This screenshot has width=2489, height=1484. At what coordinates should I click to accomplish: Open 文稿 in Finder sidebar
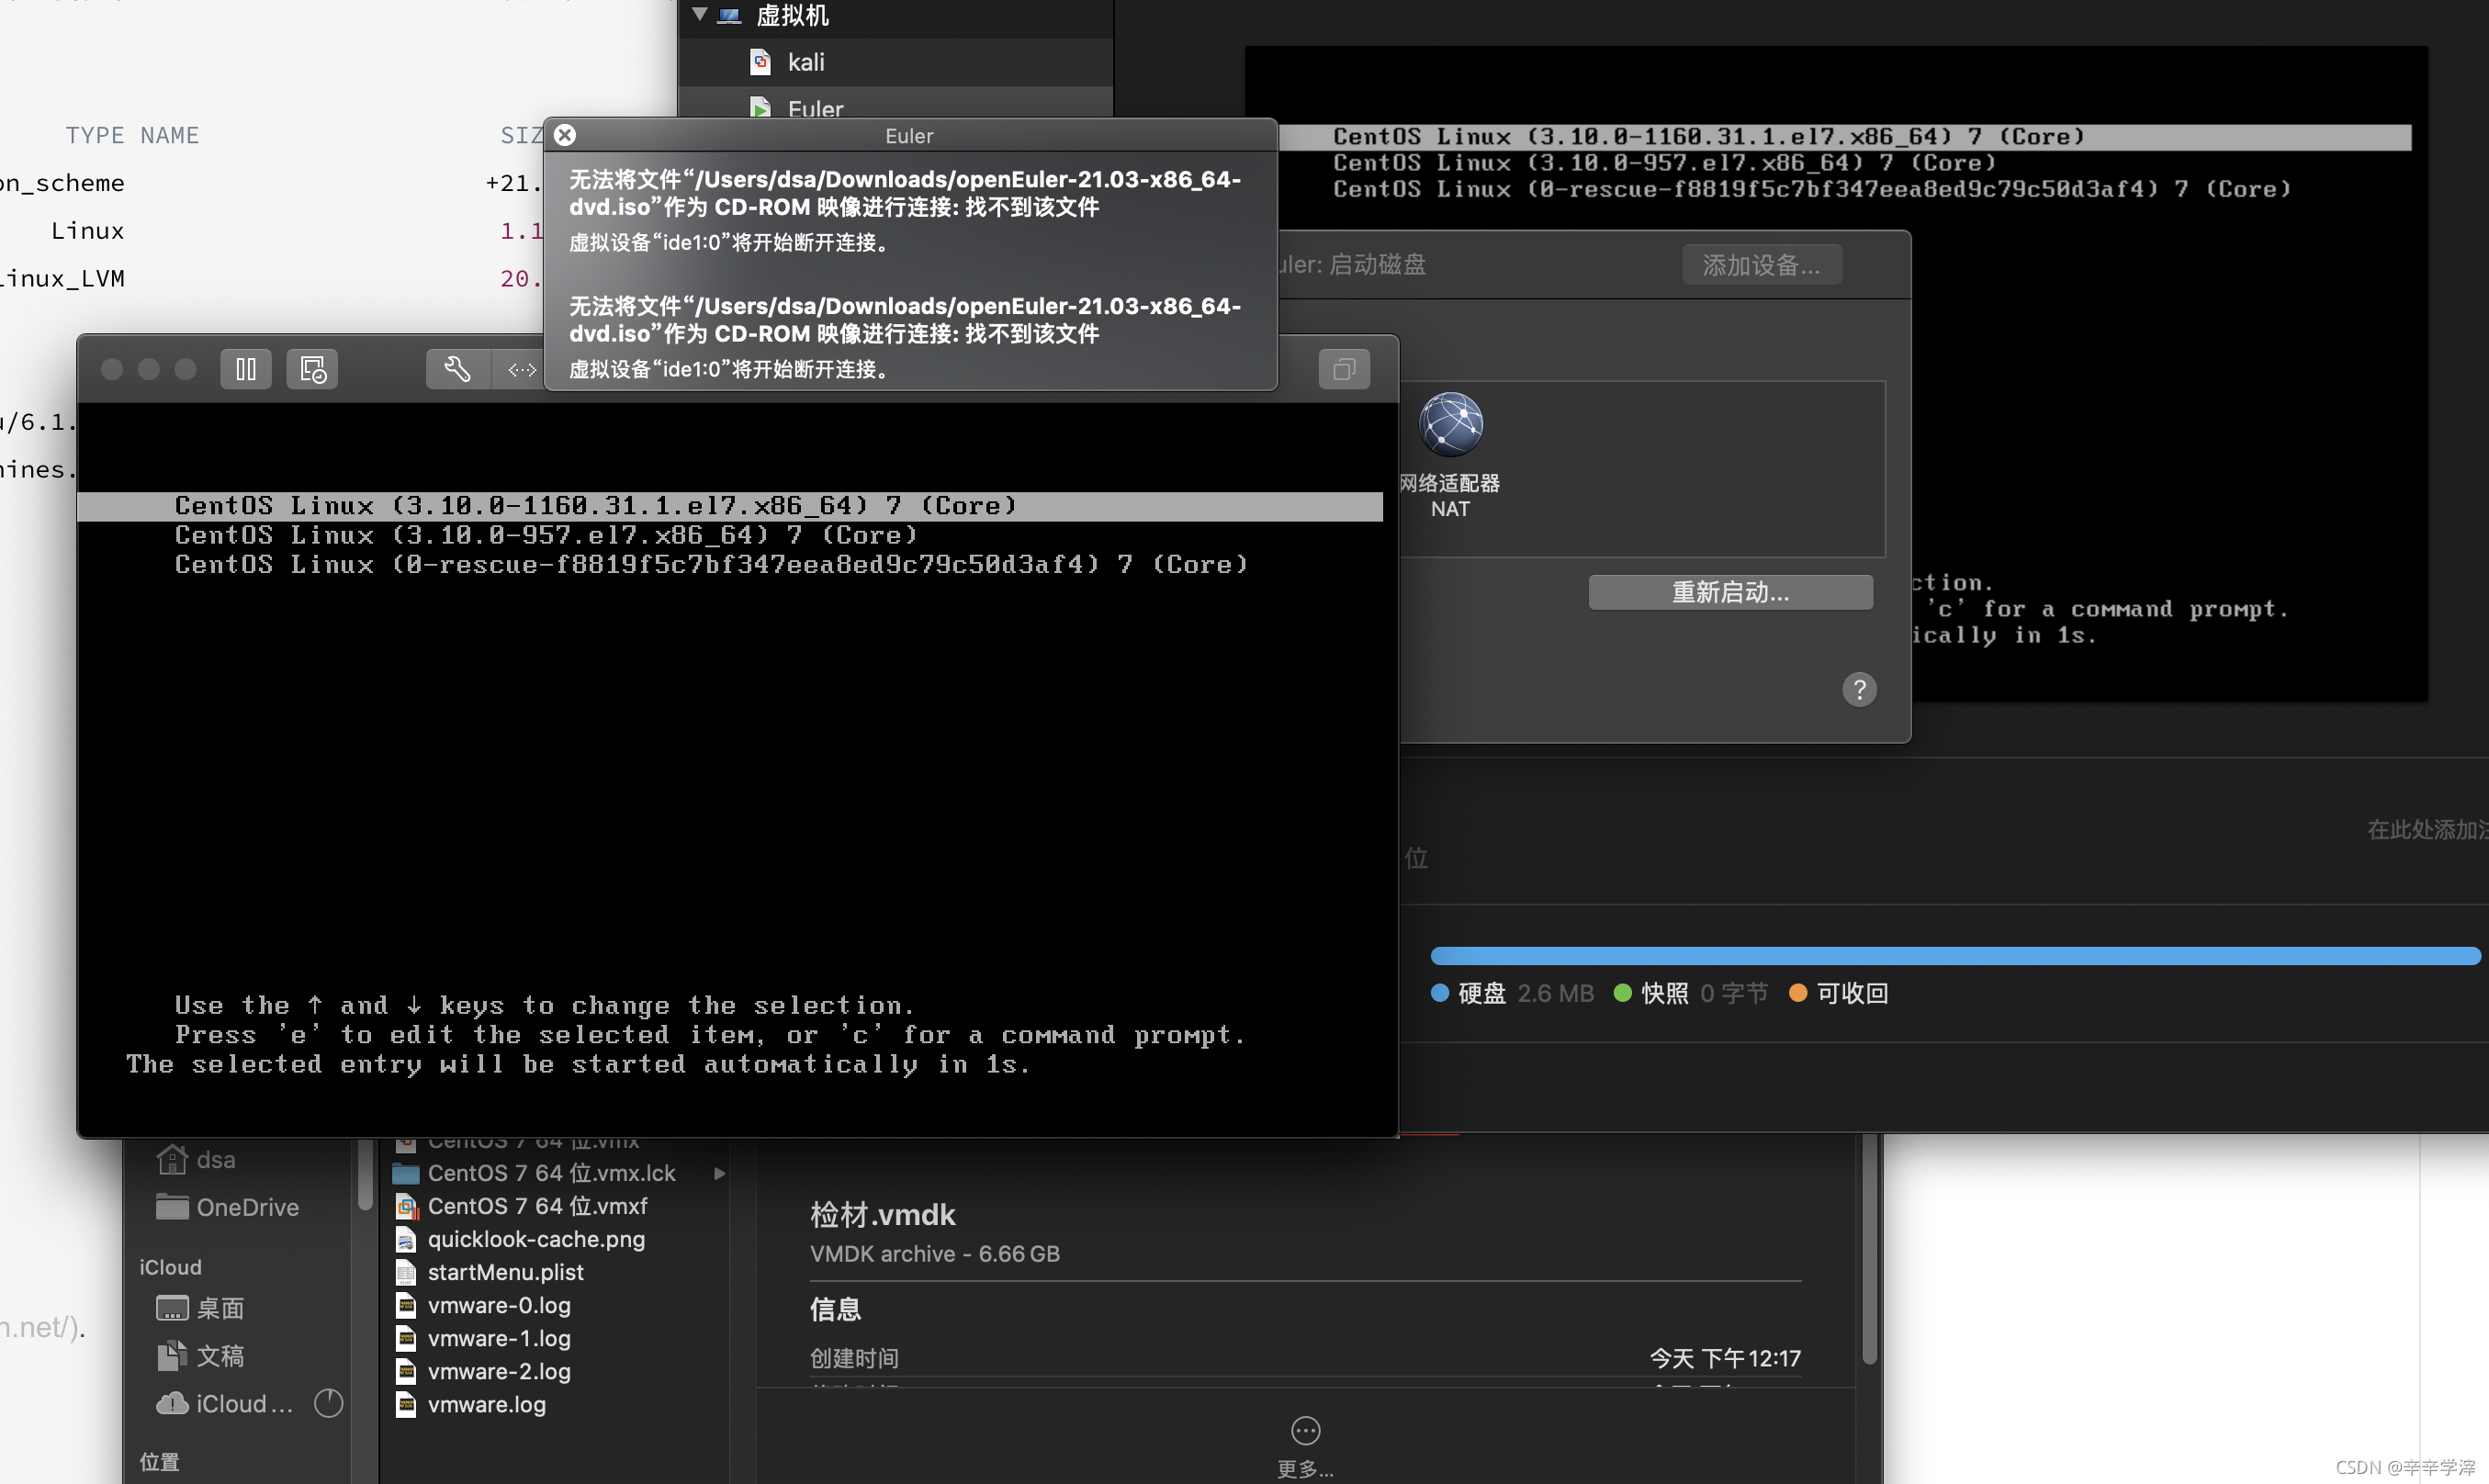[x=201, y=1356]
